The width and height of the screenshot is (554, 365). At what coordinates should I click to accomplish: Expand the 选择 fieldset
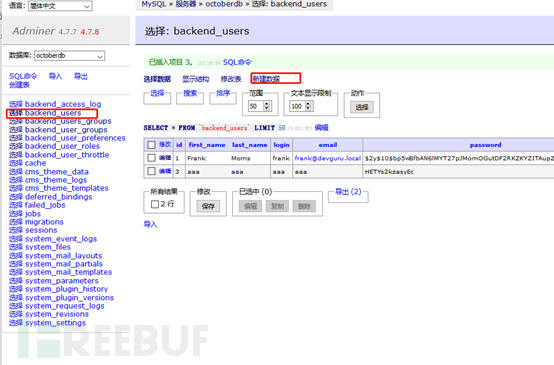click(157, 93)
